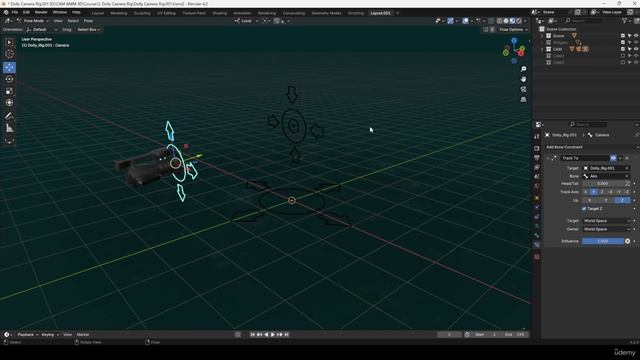Select the Transform tool in the left toolbar
This screenshot has width=640, height=360.
pos(9,103)
